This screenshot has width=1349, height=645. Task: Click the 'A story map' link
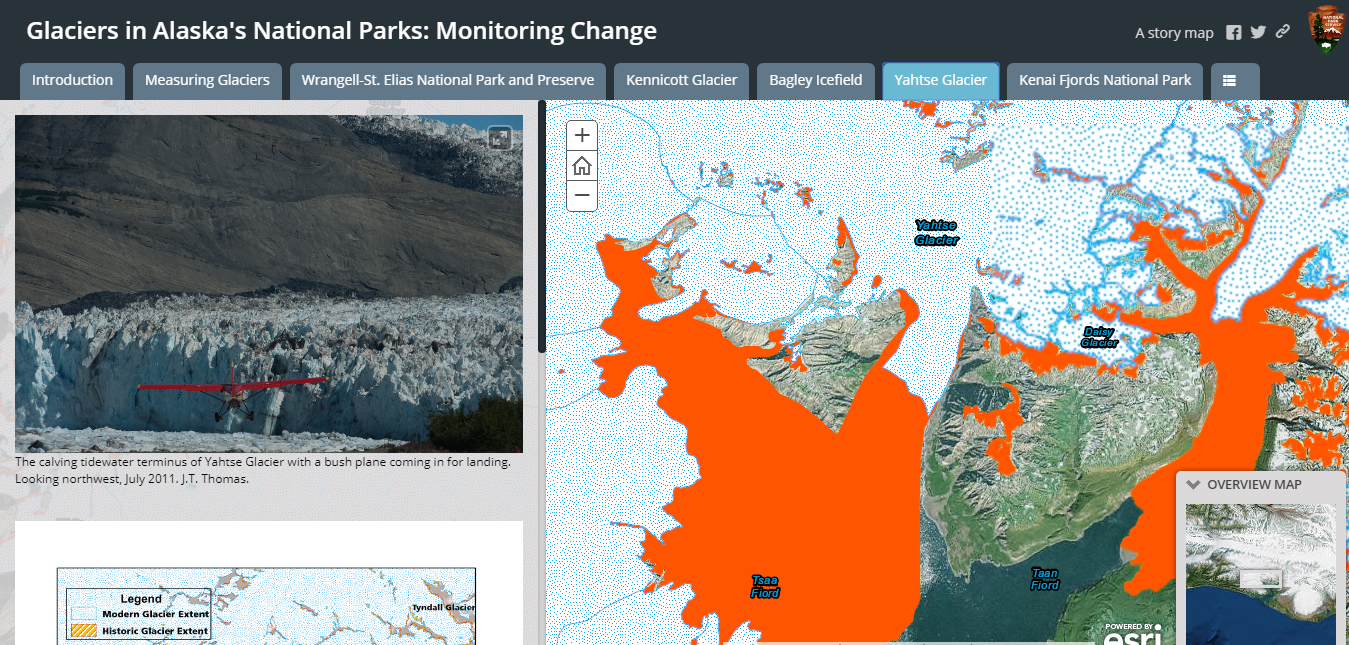tap(1174, 33)
